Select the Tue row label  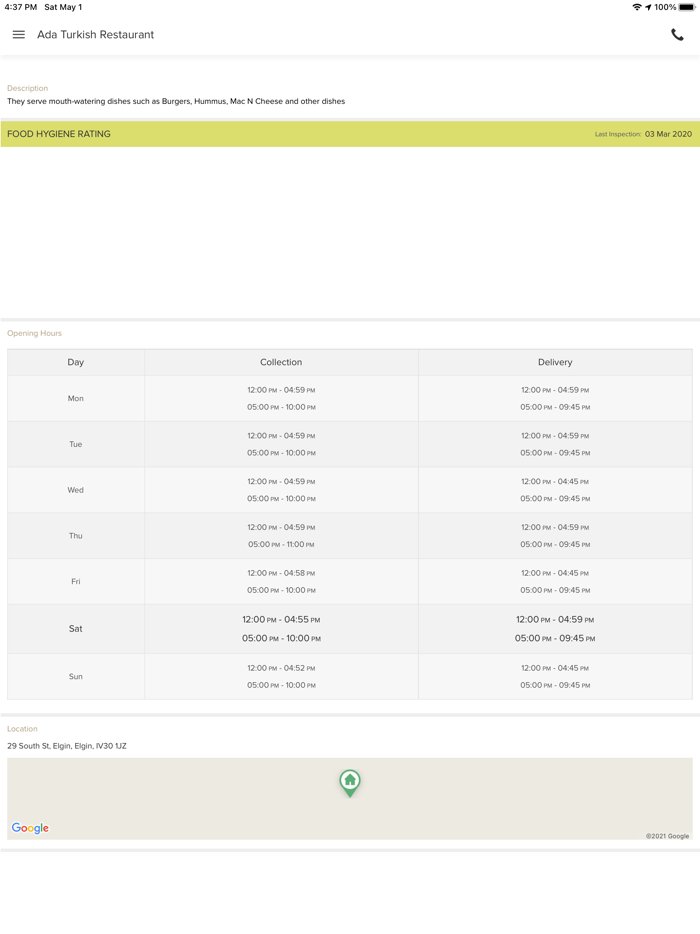click(76, 444)
